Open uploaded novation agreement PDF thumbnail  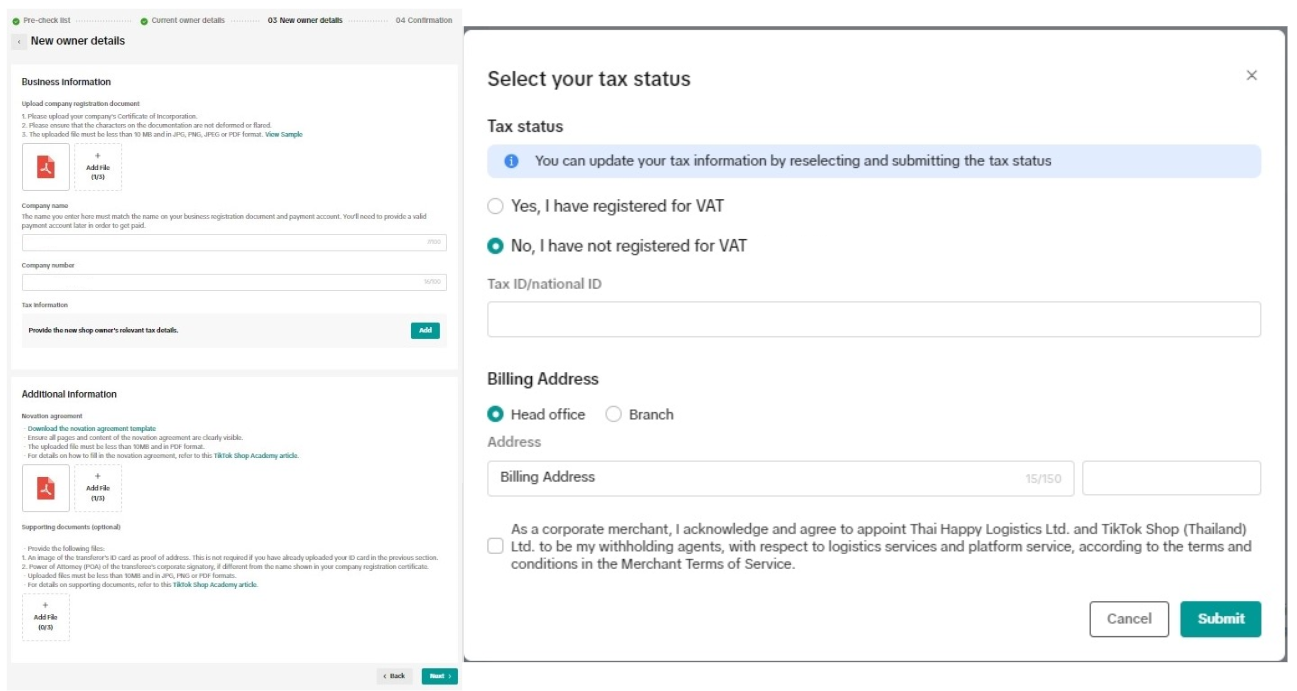point(46,488)
